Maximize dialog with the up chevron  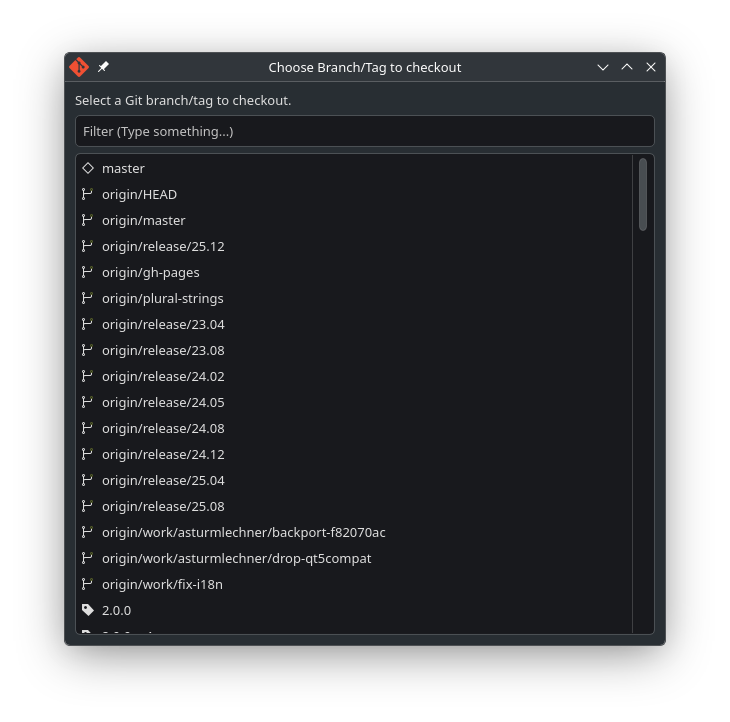coord(627,67)
